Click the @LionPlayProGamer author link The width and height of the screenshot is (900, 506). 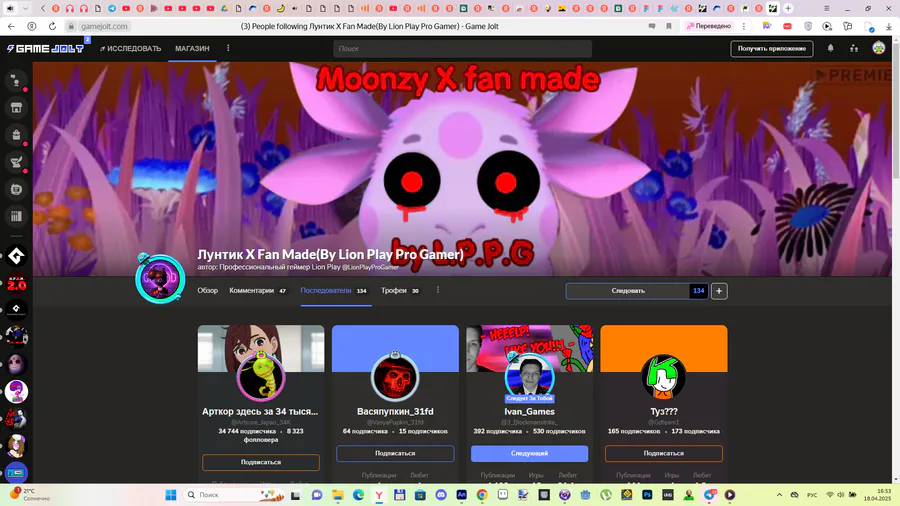pyautogui.click(x=370, y=267)
